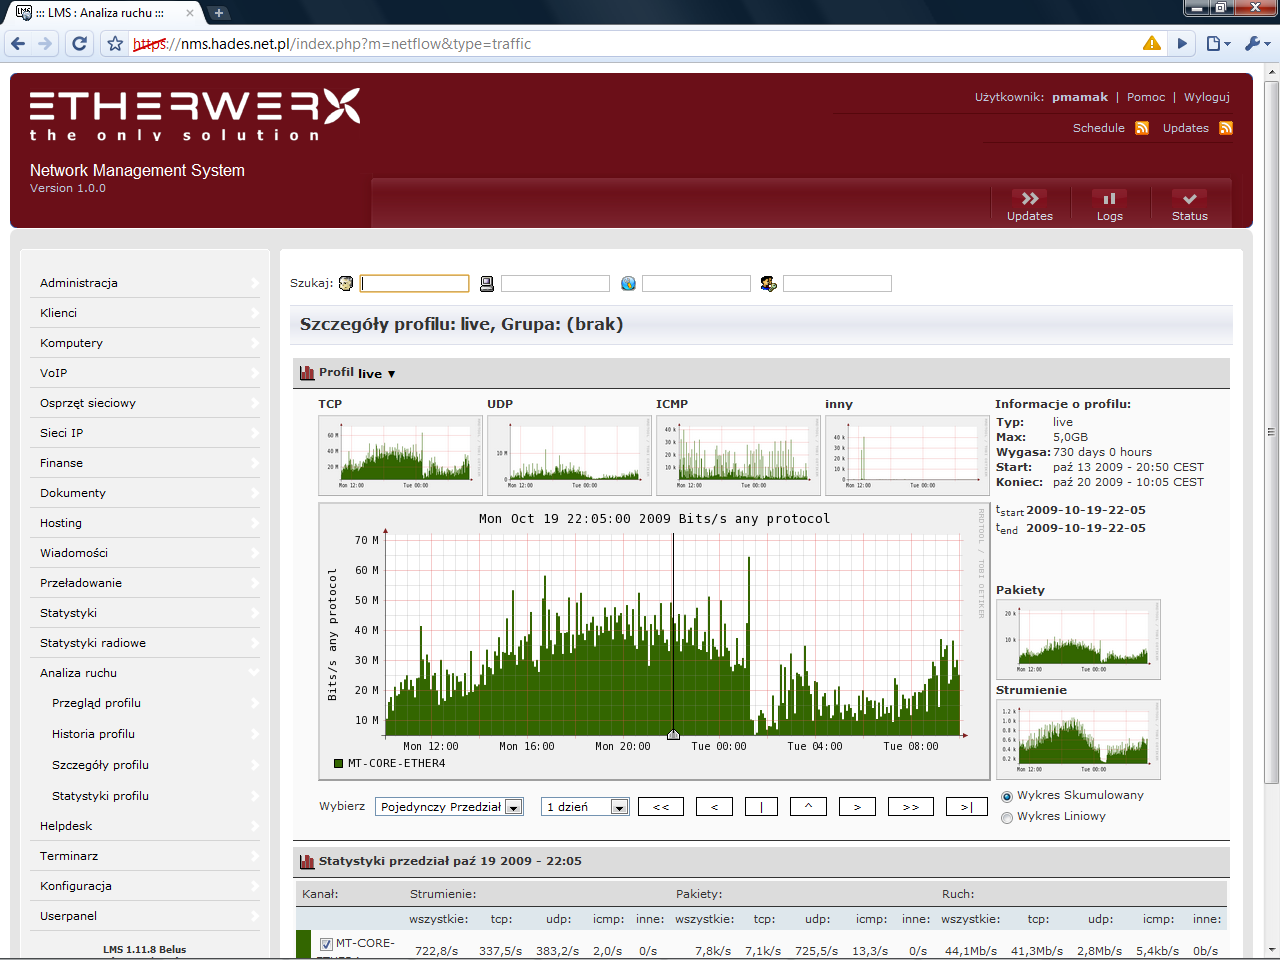Open the browser page menu icon

1217,43
